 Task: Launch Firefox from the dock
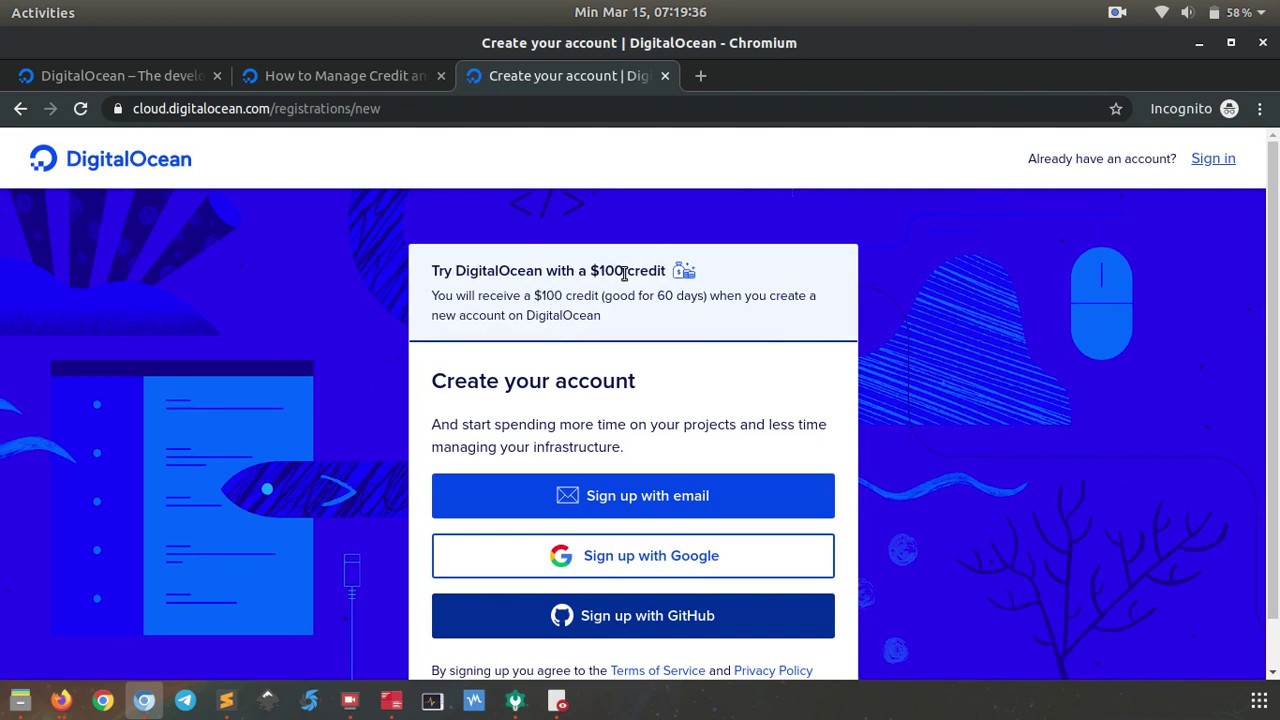(62, 701)
